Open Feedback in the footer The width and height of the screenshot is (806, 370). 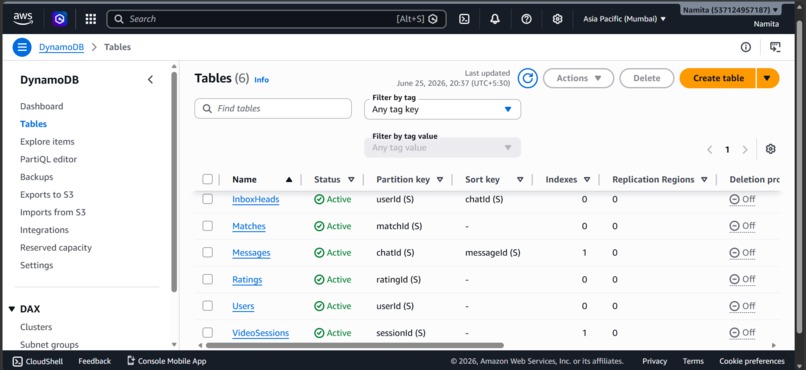(x=95, y=361)
